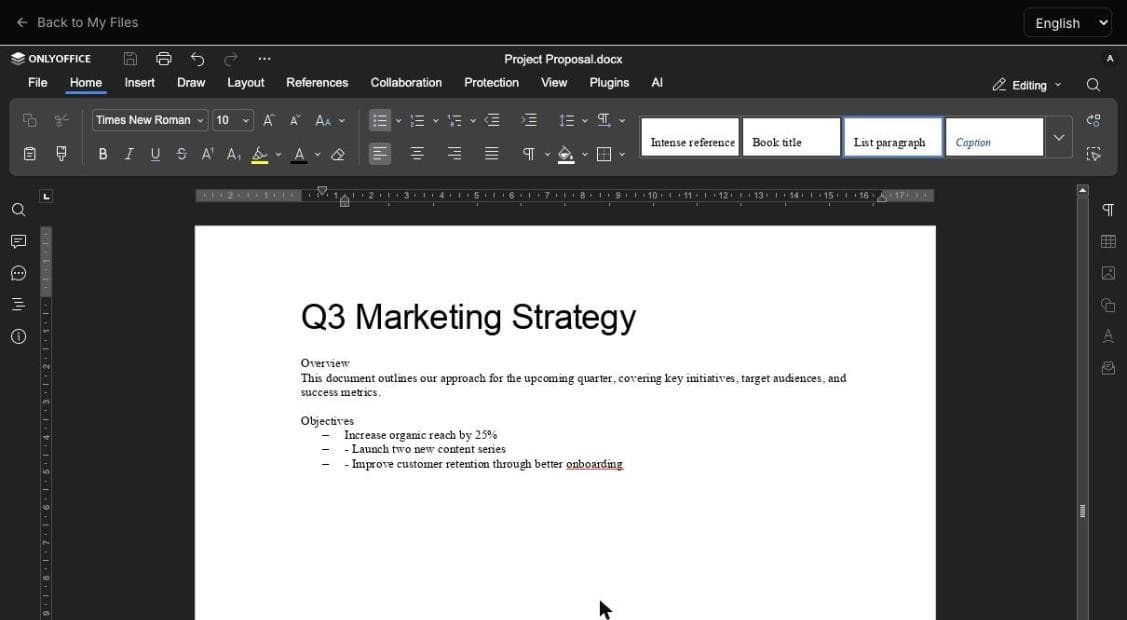
Task: Decrease paragraph indent
Action: click(492, 120)
